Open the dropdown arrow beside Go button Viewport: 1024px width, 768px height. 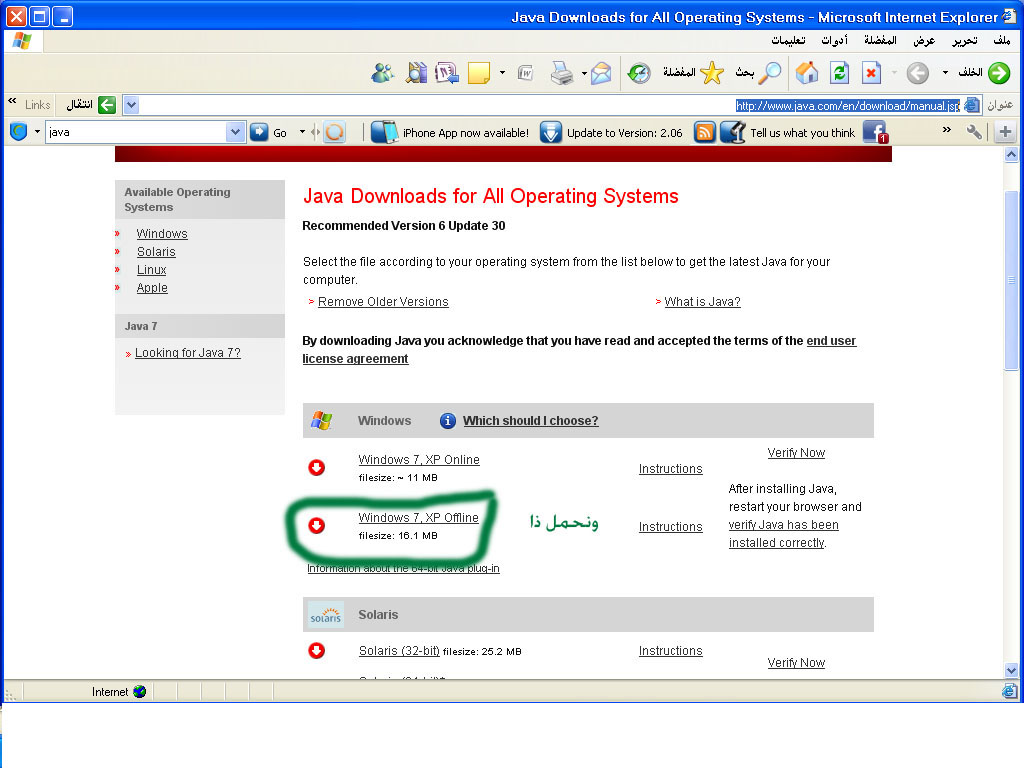(302, 132)
